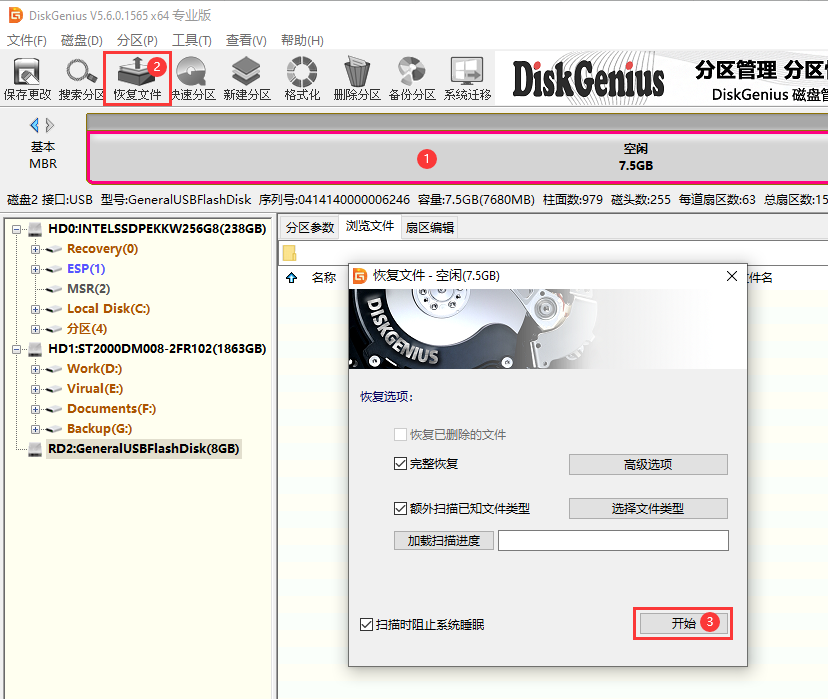Image resolution: width=828 pixels, height=699 pixels.
Task: Select the 空闲 7.5GB free space block
Action: tap(458, 158)
